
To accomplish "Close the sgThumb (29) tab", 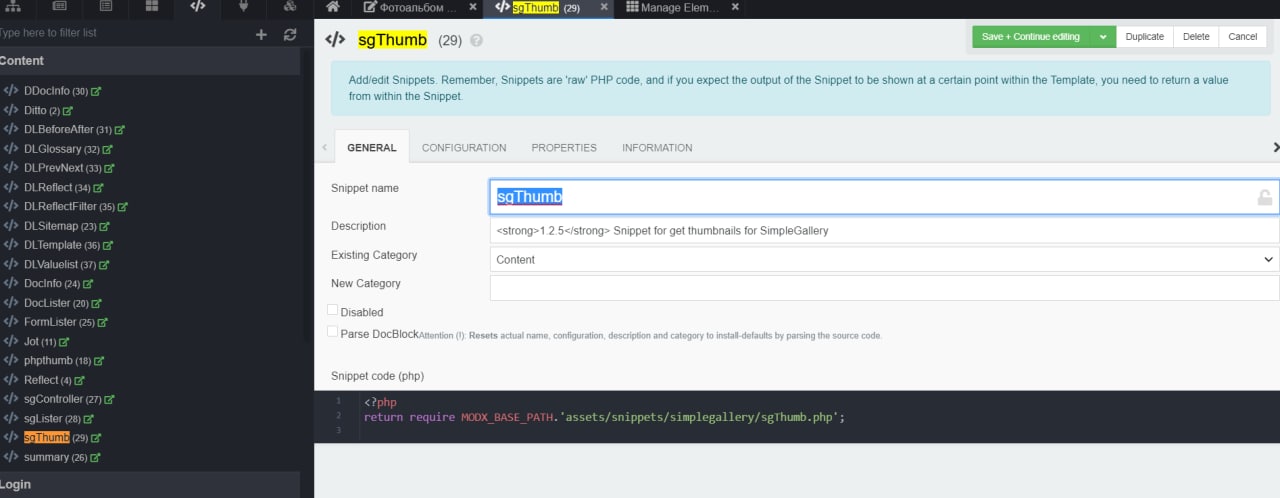I will tap(604, 7).
